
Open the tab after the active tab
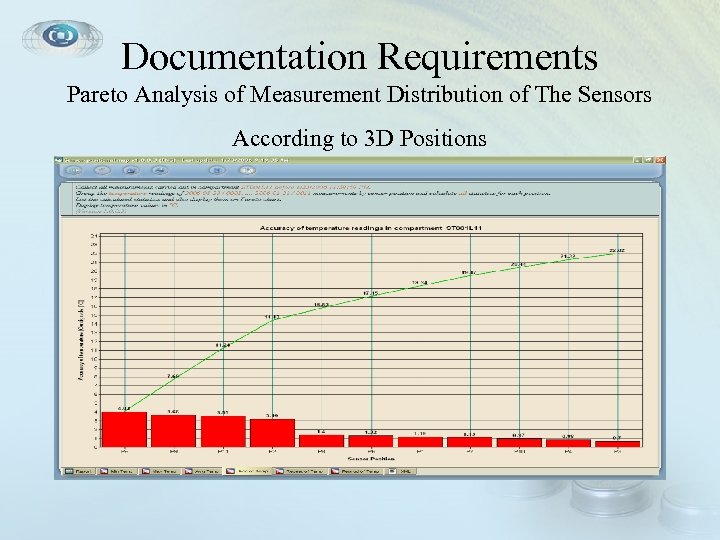[x=301, y=471]
